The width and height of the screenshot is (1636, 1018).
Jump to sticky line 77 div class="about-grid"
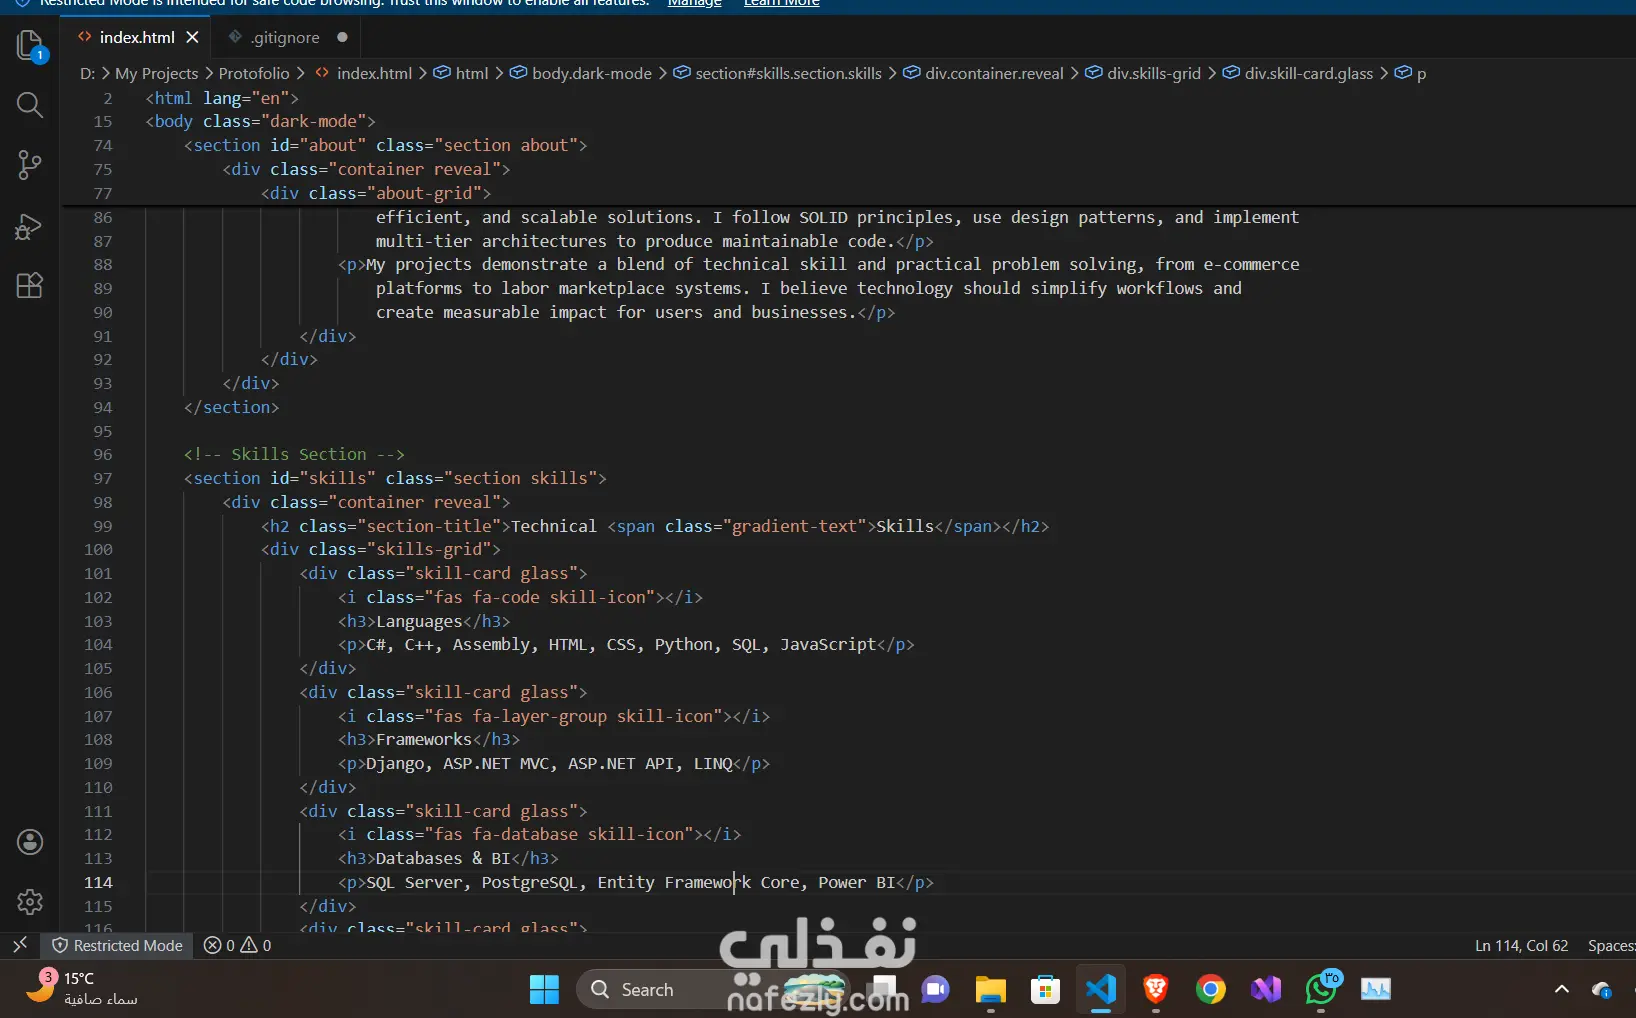[x=376, y=193]
